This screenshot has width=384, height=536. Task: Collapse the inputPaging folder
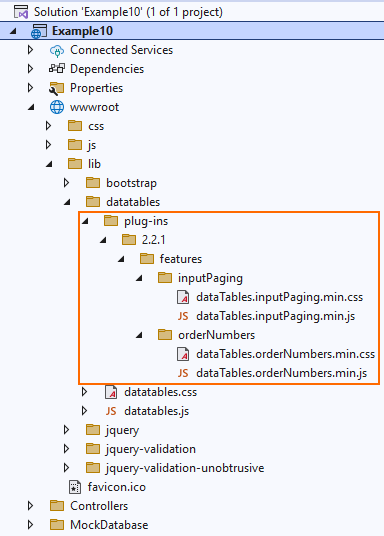pyautogui.click(x=140, y=278)
